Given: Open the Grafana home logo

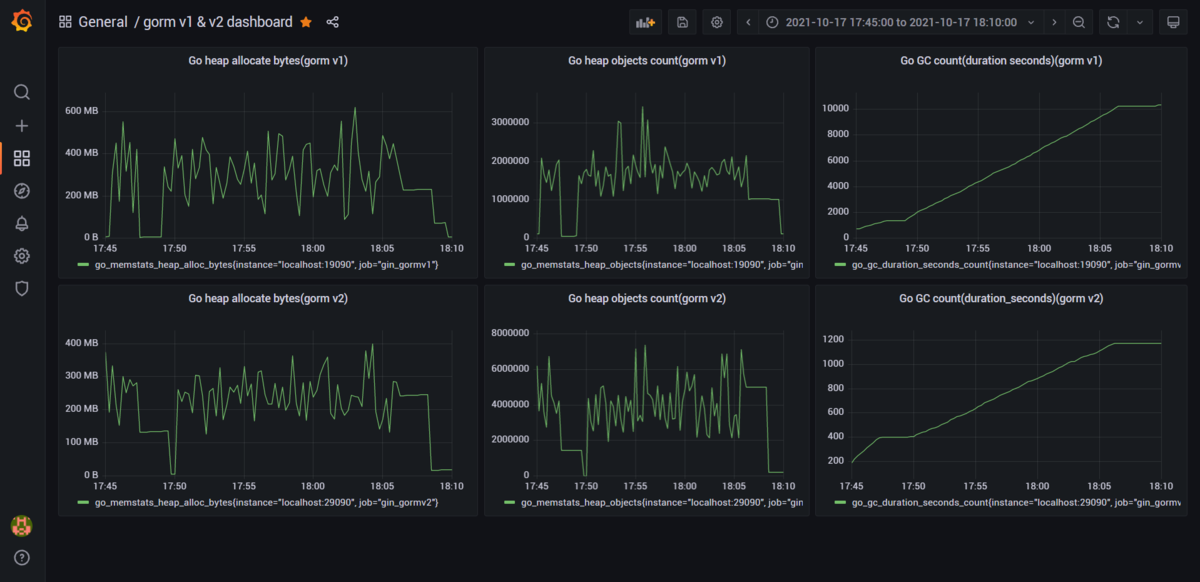Looking at the screenshot, I should 22,21.
